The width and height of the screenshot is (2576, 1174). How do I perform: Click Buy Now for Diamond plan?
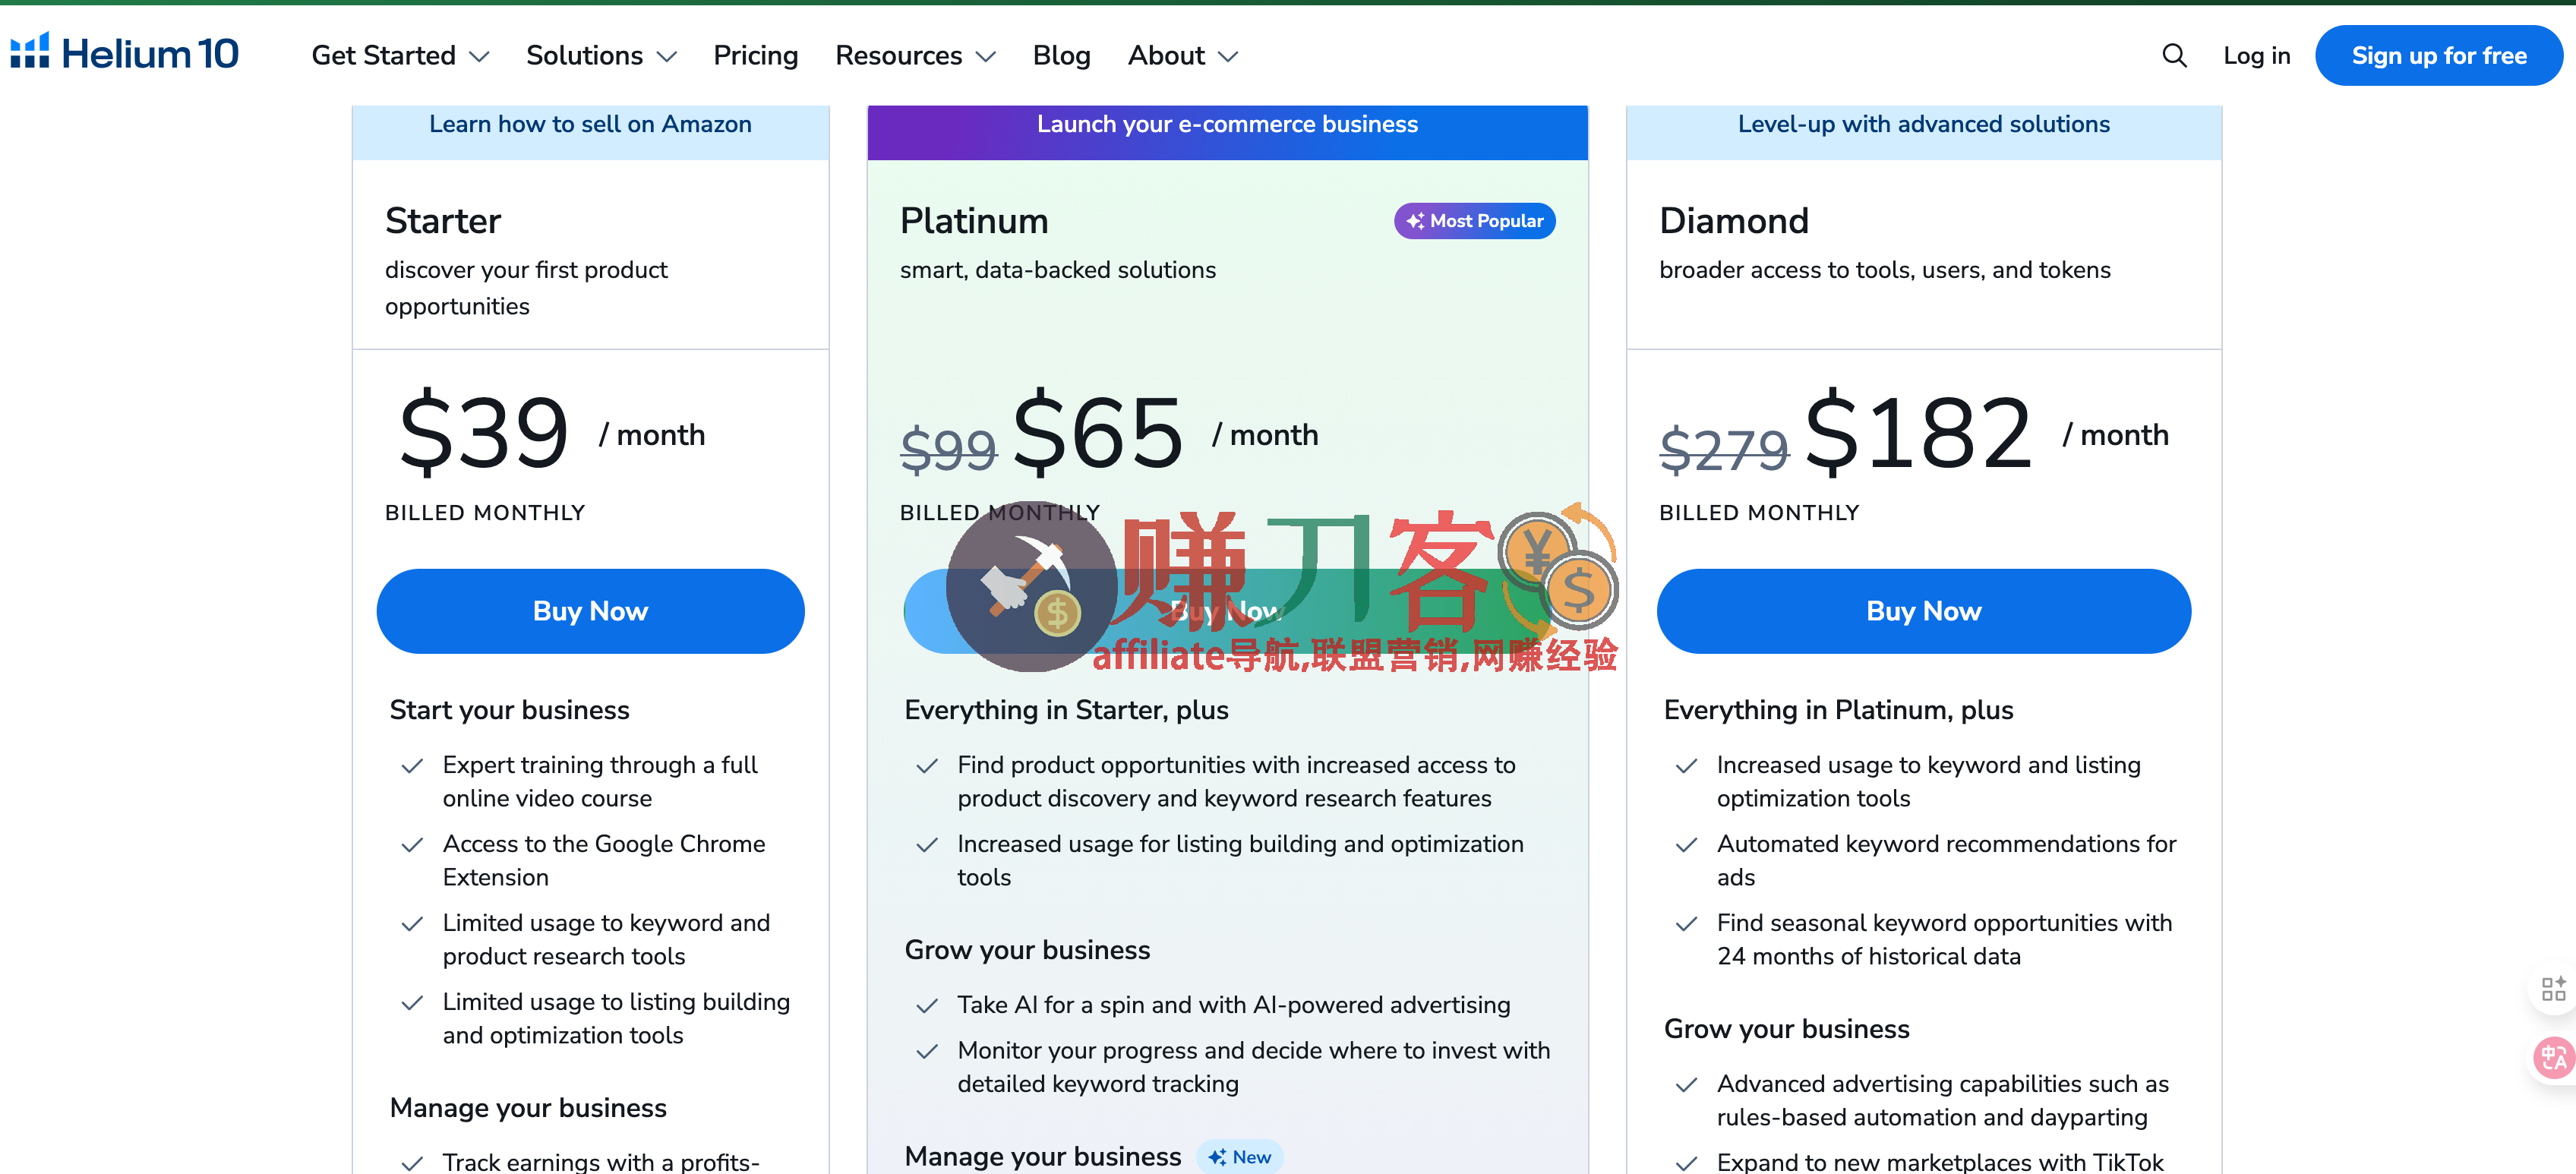1923,611
